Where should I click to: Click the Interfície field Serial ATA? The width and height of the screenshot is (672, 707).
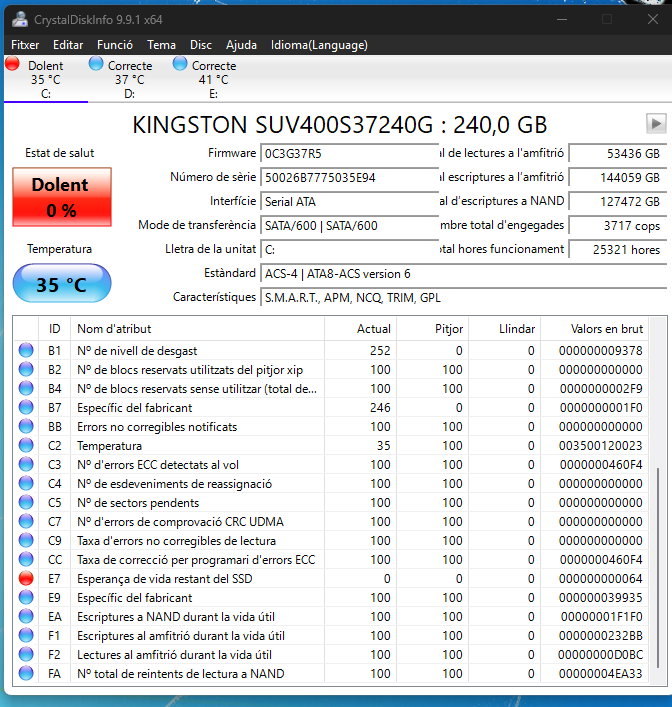click(350, 202)
